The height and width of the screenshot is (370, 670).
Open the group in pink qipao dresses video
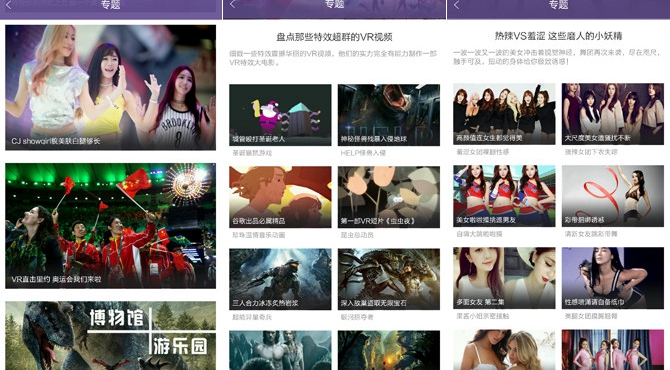tap(612, 349)
